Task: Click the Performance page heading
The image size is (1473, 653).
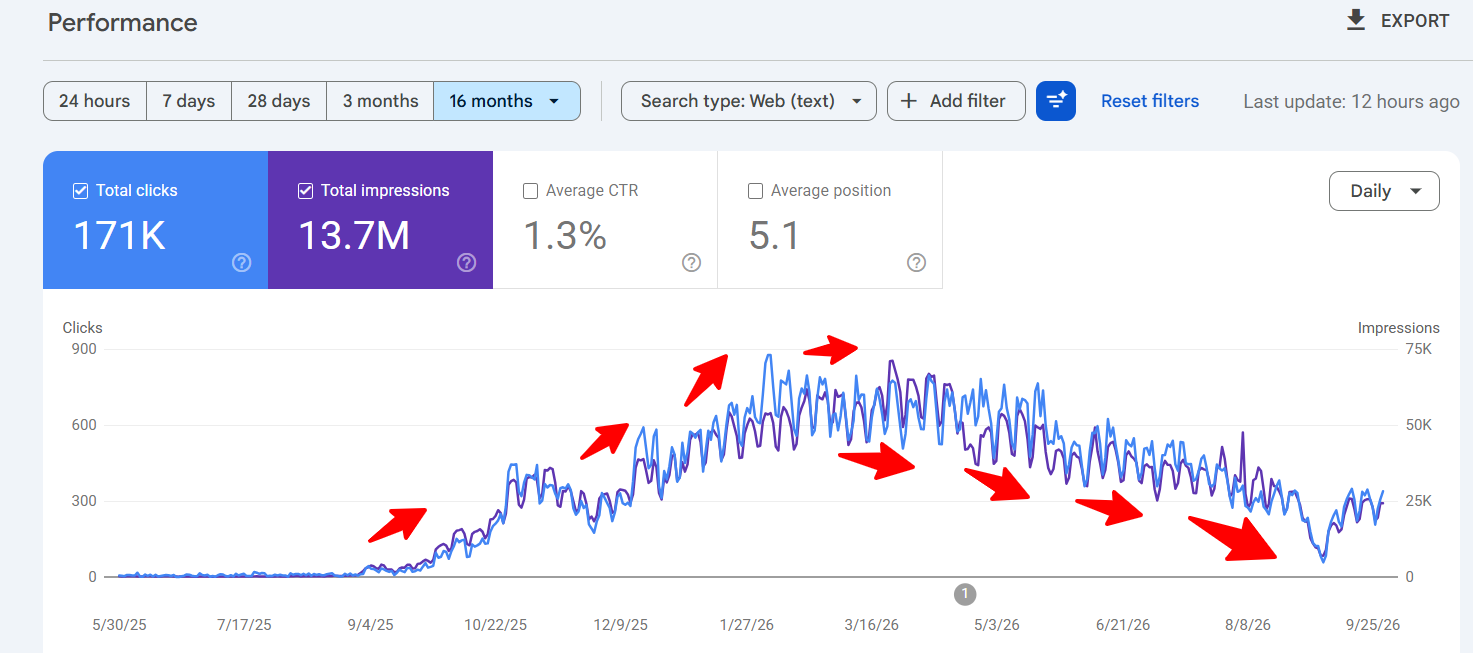Action: [x=123, y=22]
